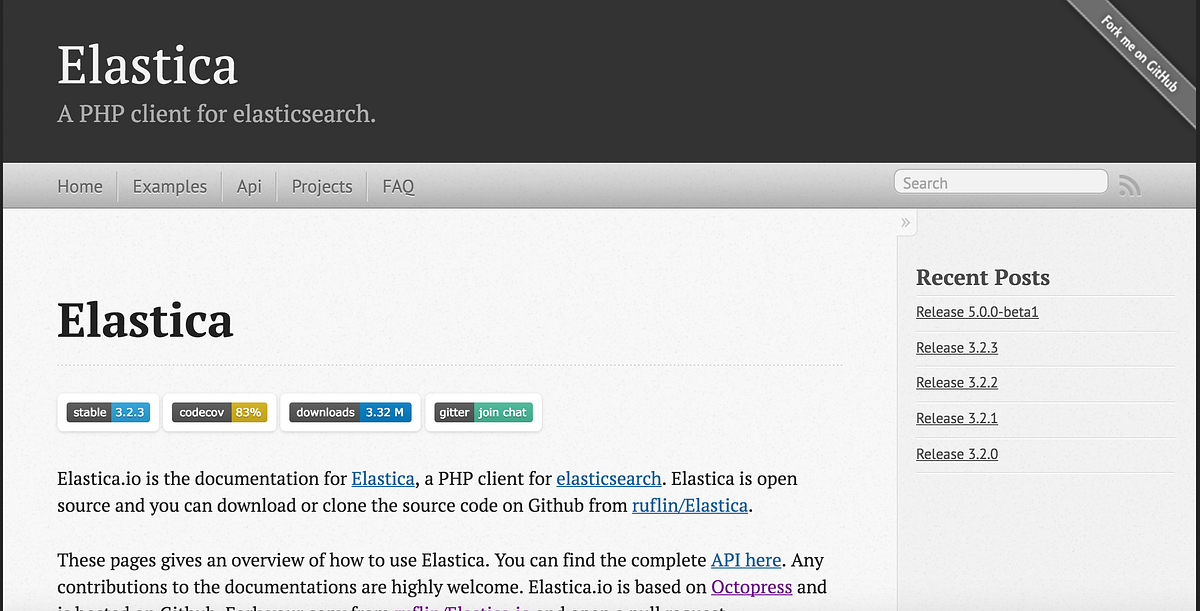Navigate to the Home menu item
This screenshot has width=1200, height=611.
tap(79, 186)
